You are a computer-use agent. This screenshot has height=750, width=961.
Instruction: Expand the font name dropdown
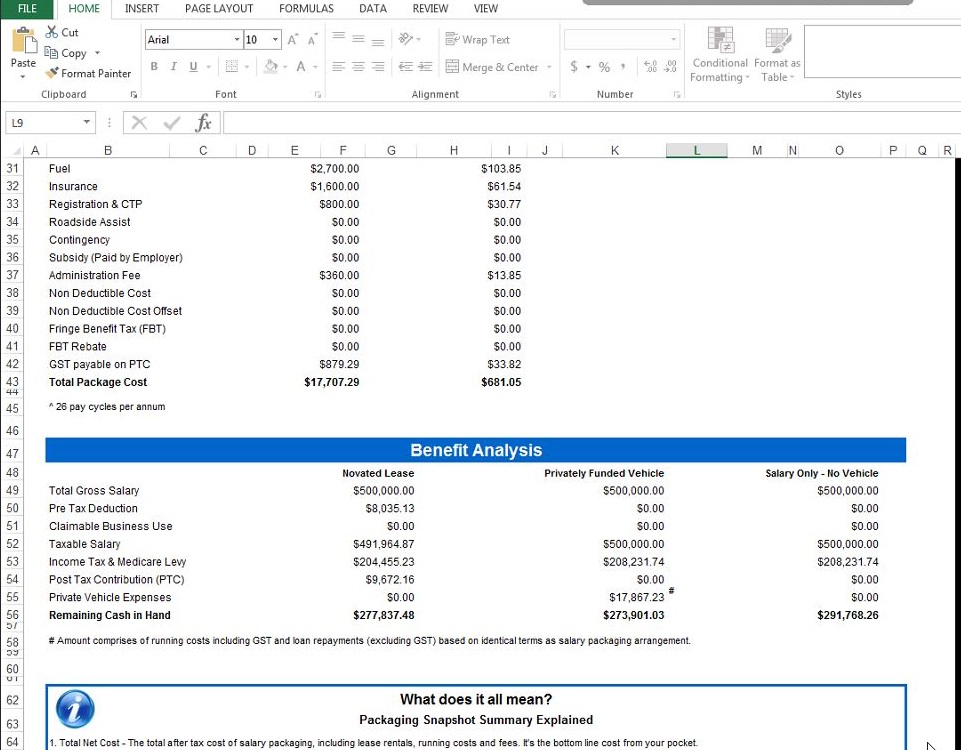coord(237,40)
